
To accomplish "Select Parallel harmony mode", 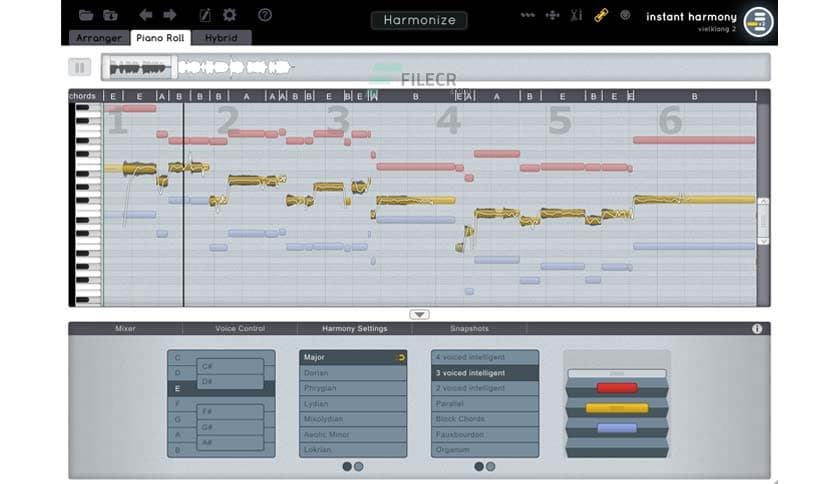I will click(485, 404).
